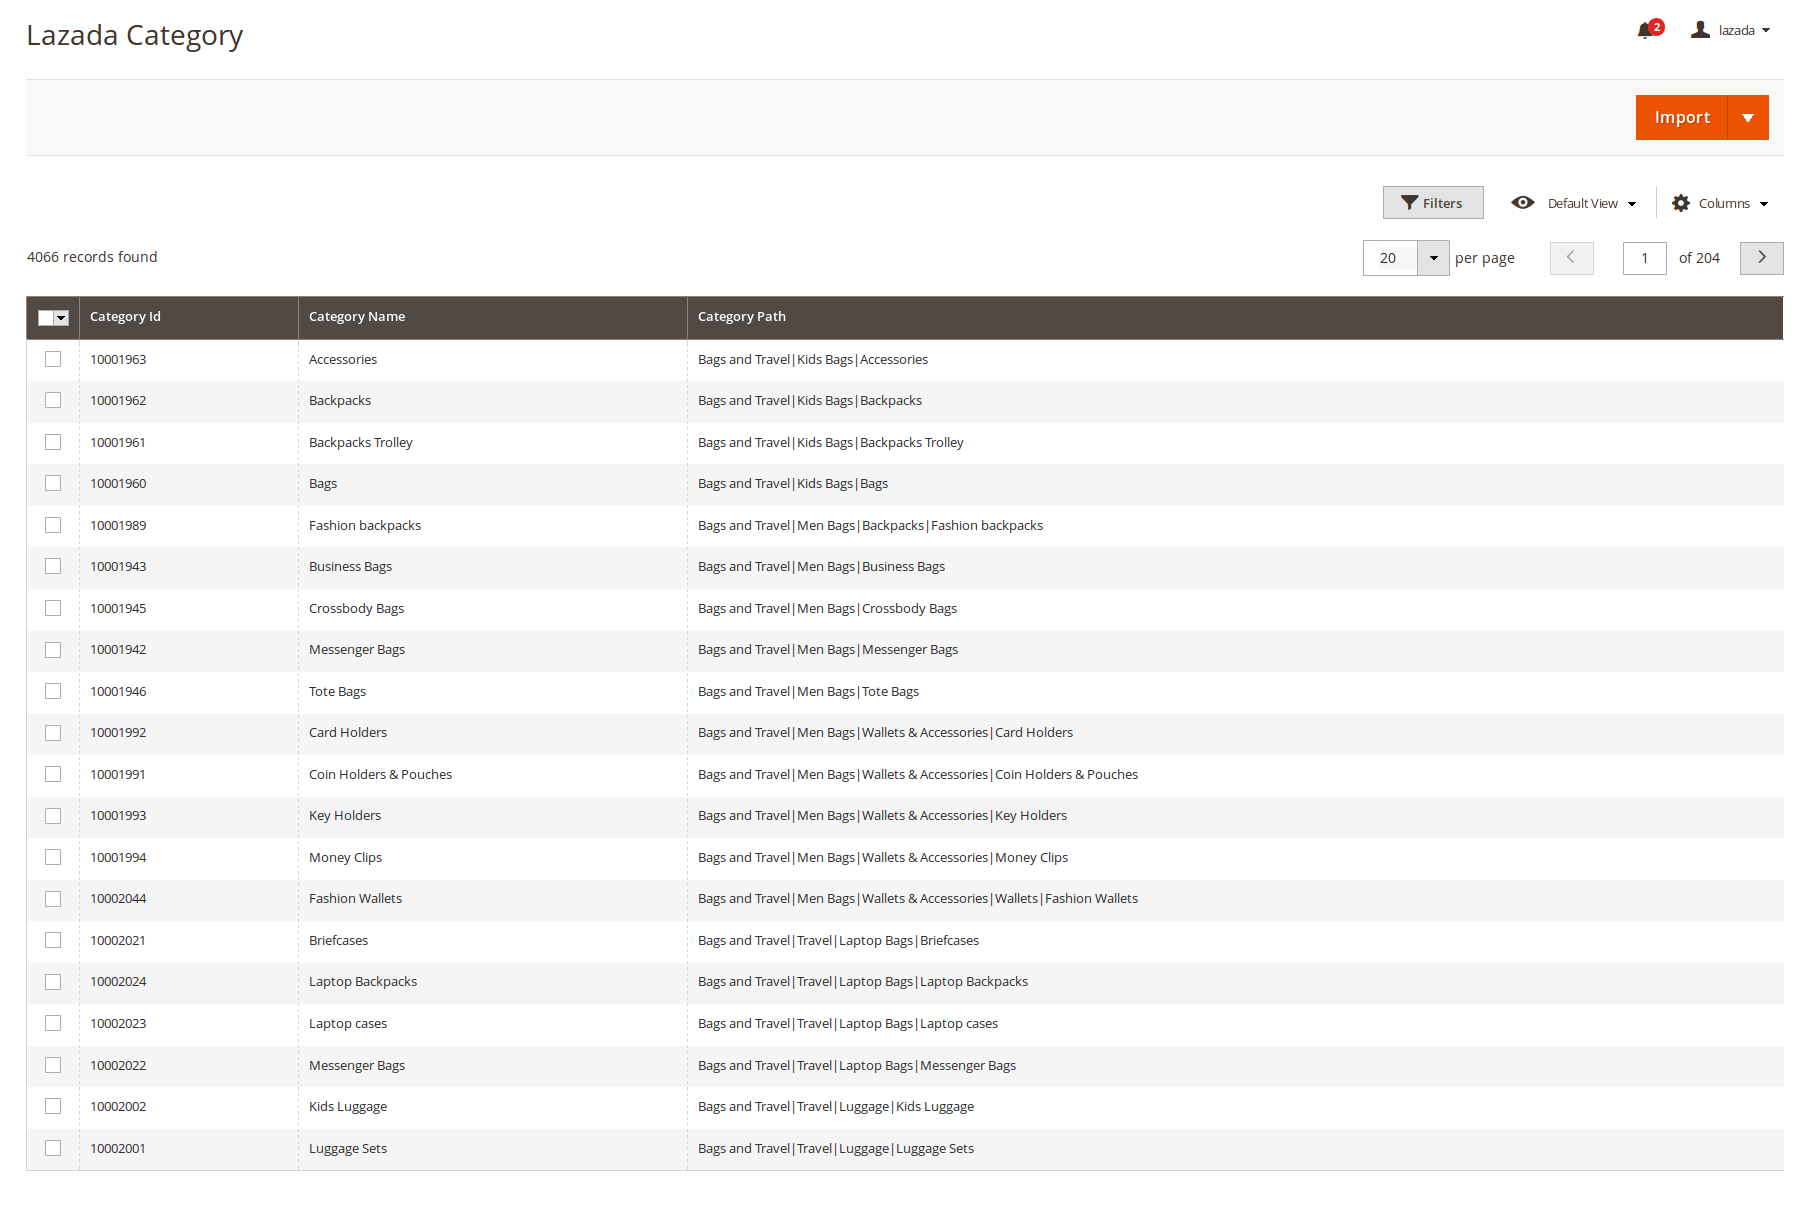Check the row for category 10002022
This screenshot has height=1211, width=1811.
click(x=53, y=1065)
